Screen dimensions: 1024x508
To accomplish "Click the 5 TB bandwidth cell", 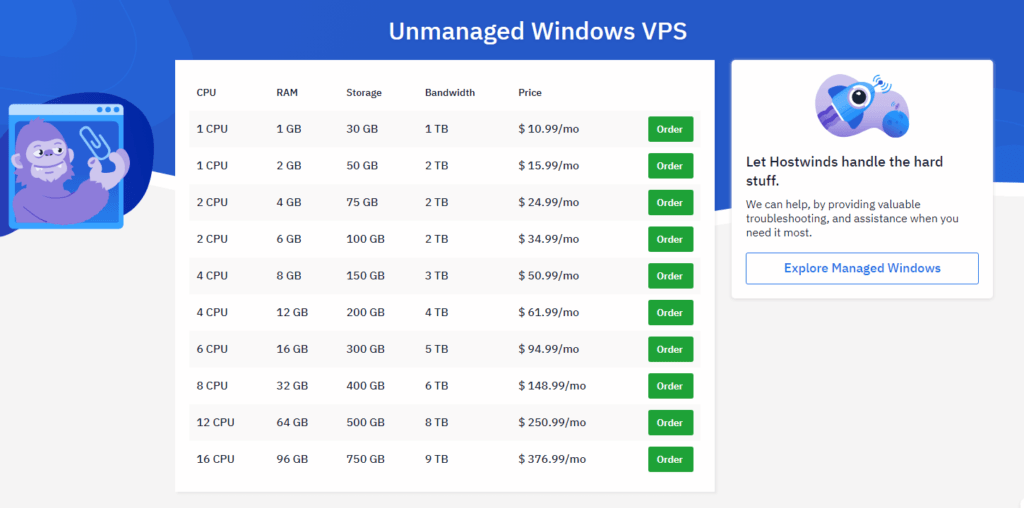I will point(436,349).
